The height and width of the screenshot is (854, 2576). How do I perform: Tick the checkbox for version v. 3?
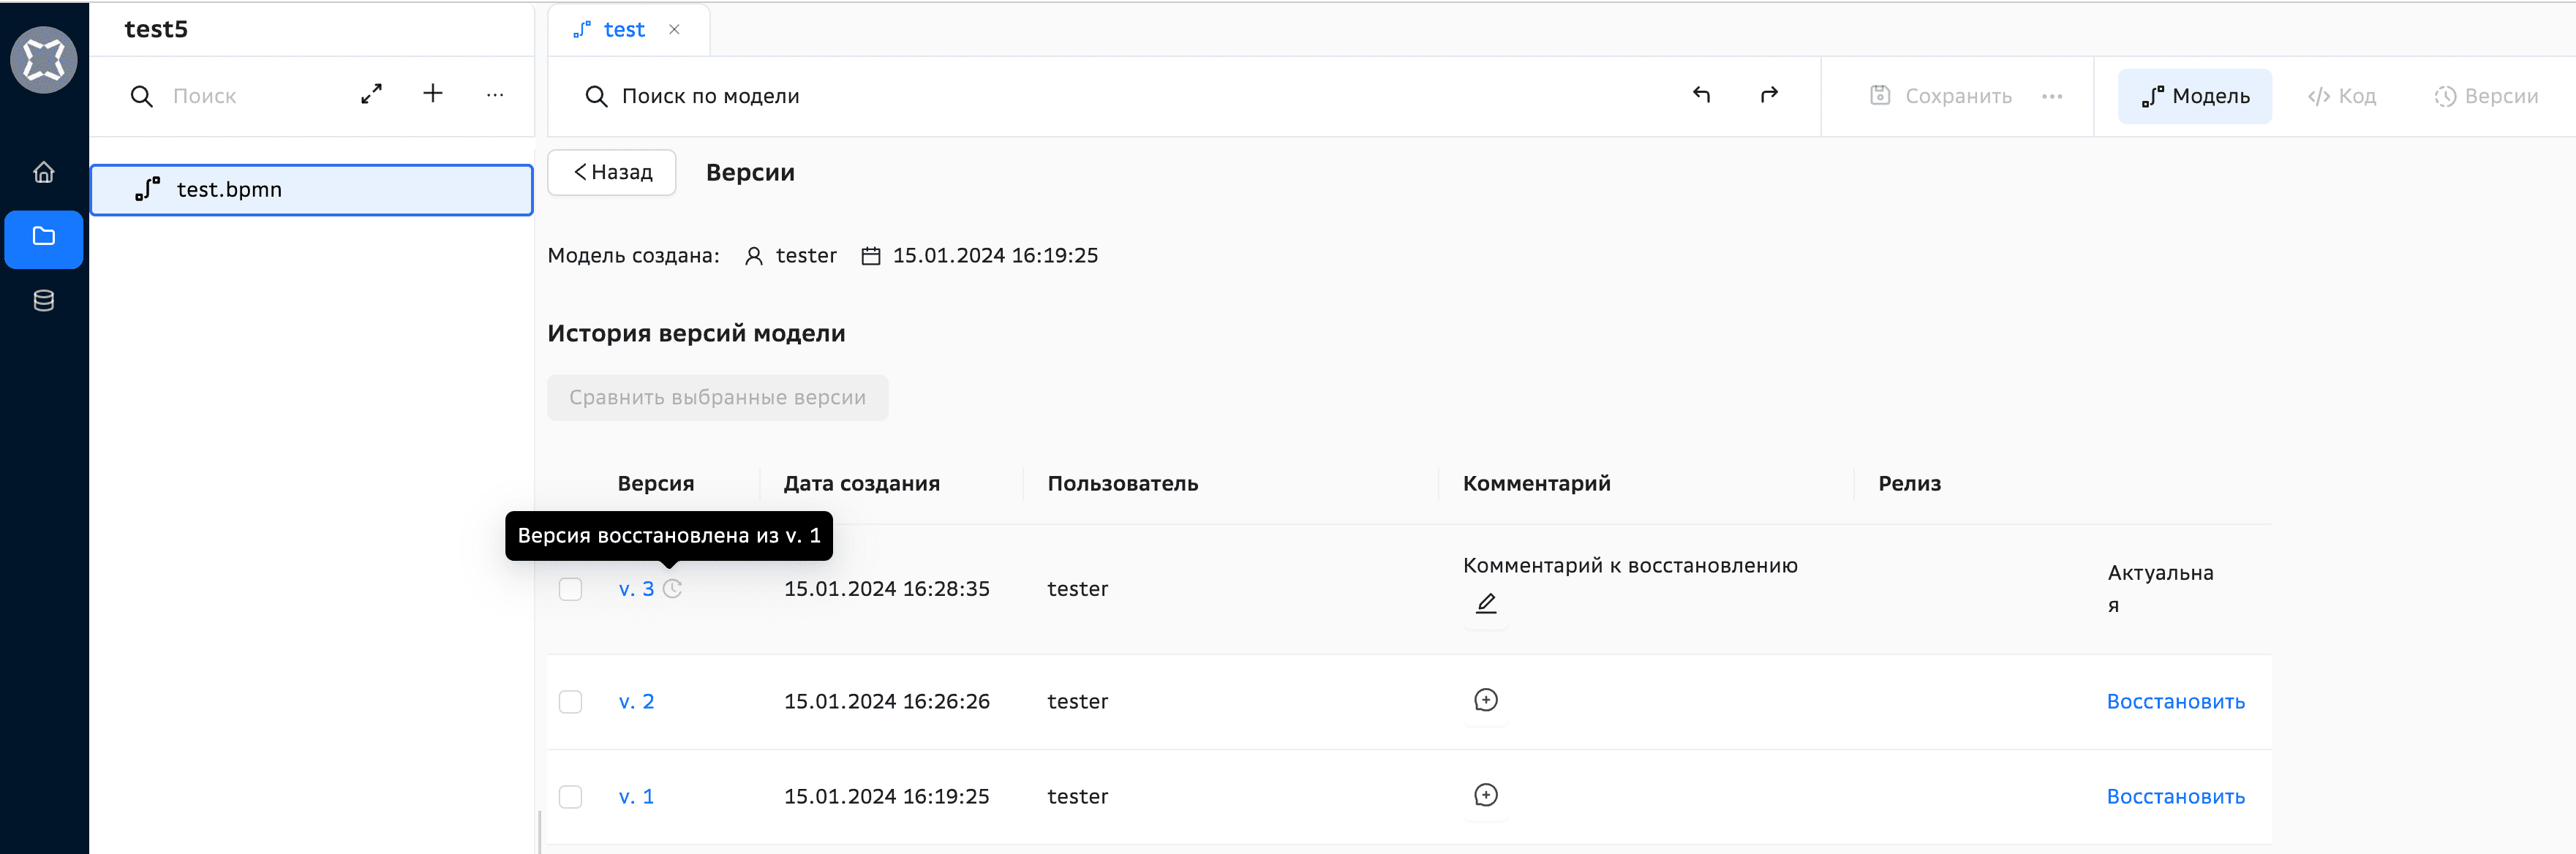pyautogui.click(x=570, y=589)
